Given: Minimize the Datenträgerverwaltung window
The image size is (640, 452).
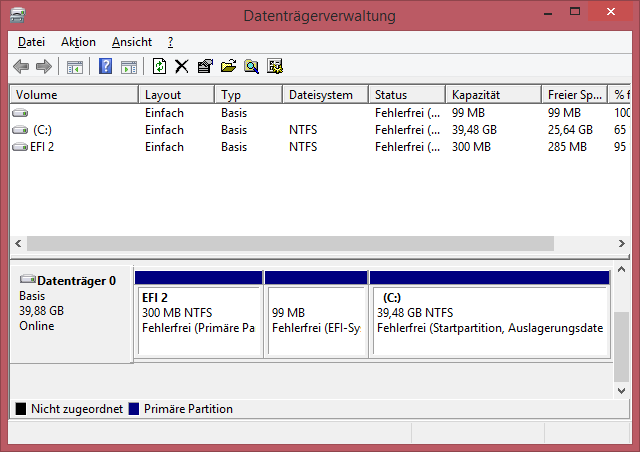Looking at the screenshot, I should click(548, 12).
